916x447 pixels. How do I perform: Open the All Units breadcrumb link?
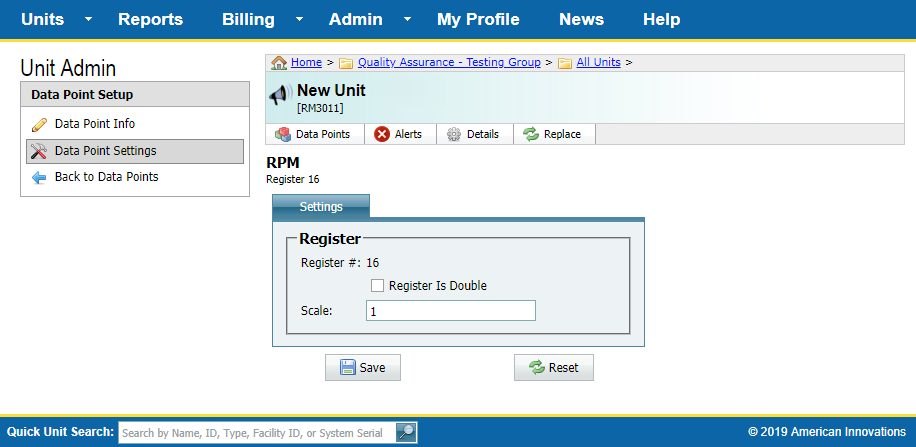598,62
